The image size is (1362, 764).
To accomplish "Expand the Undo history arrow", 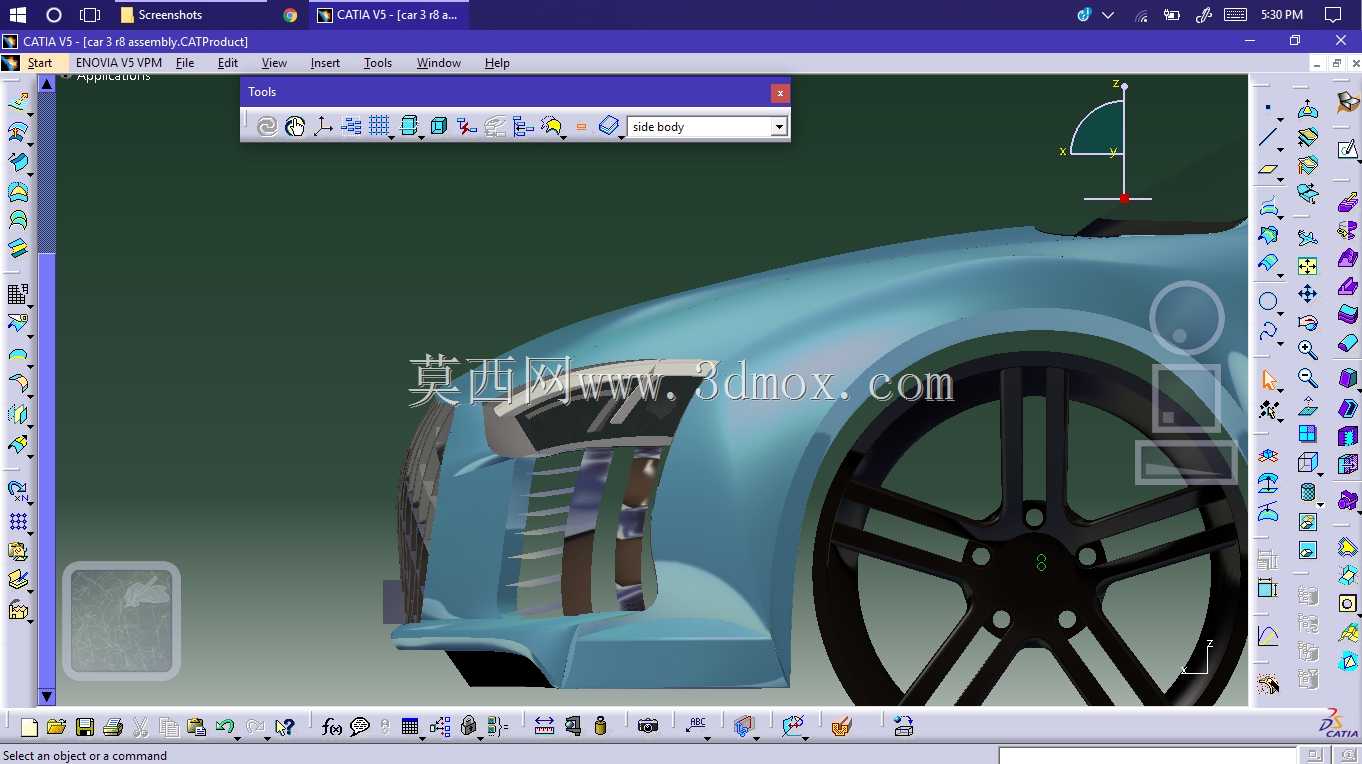I will pyautogui.click(x=238, y=737).
